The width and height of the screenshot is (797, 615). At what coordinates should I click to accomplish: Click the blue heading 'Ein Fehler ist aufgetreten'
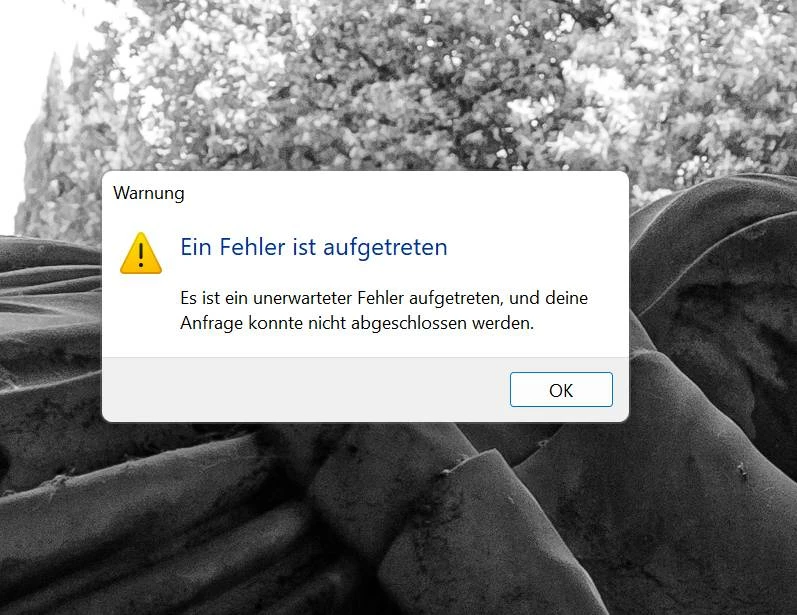coord(314,247)
